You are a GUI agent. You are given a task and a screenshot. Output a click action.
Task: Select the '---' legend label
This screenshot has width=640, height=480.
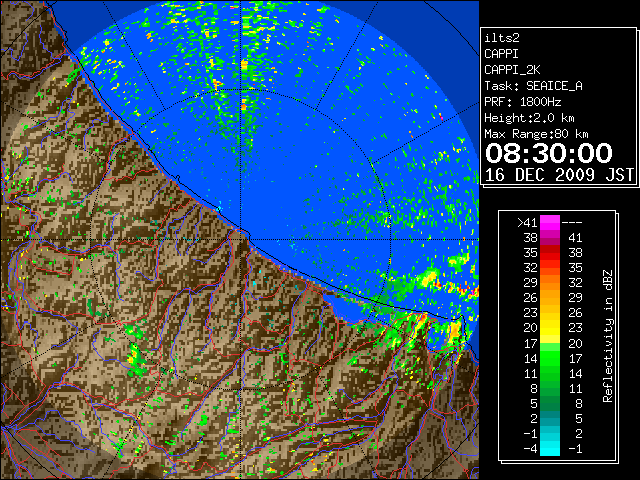click(572, 223)
